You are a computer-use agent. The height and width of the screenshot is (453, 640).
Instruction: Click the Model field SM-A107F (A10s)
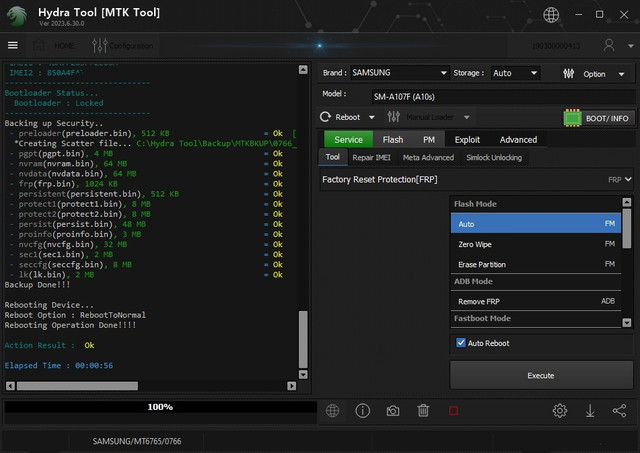tap(503, 97)
